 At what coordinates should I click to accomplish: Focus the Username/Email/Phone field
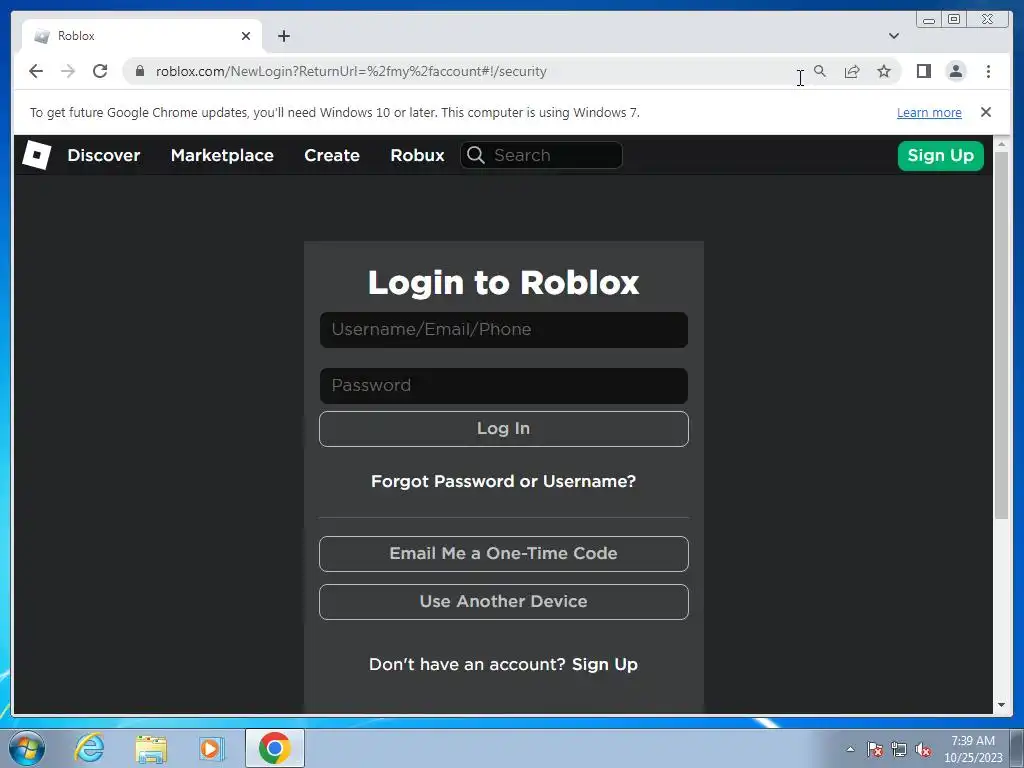(504, 330)
